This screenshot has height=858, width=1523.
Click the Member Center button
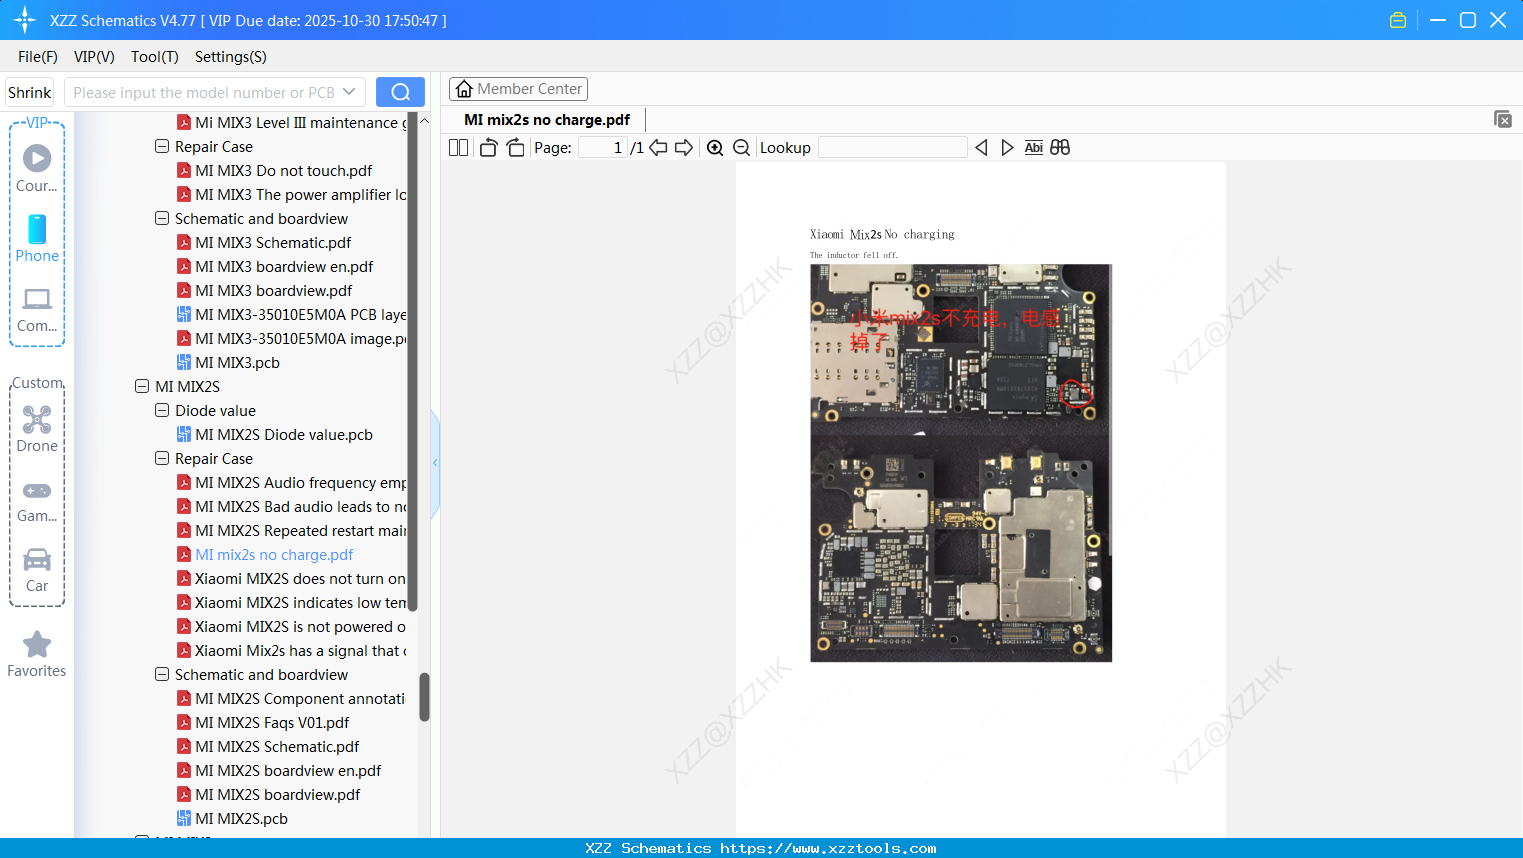(518, 89)
